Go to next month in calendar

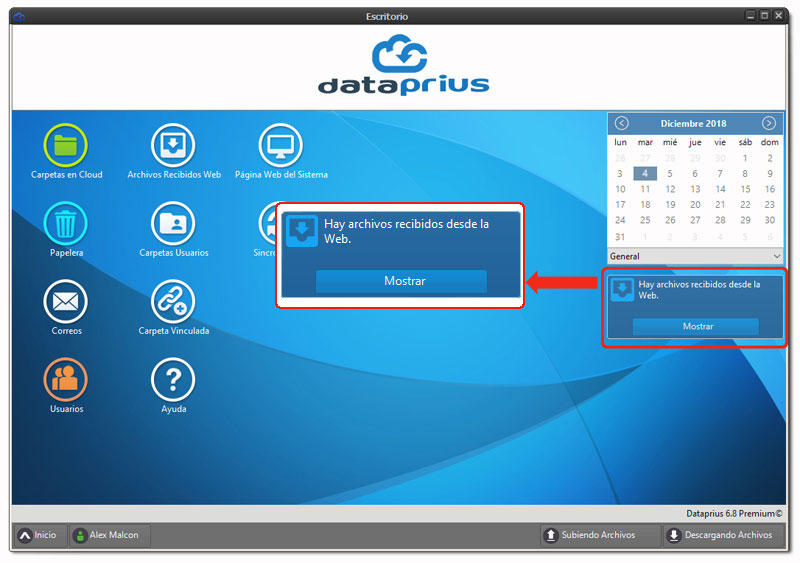click(x=768, y=123)
